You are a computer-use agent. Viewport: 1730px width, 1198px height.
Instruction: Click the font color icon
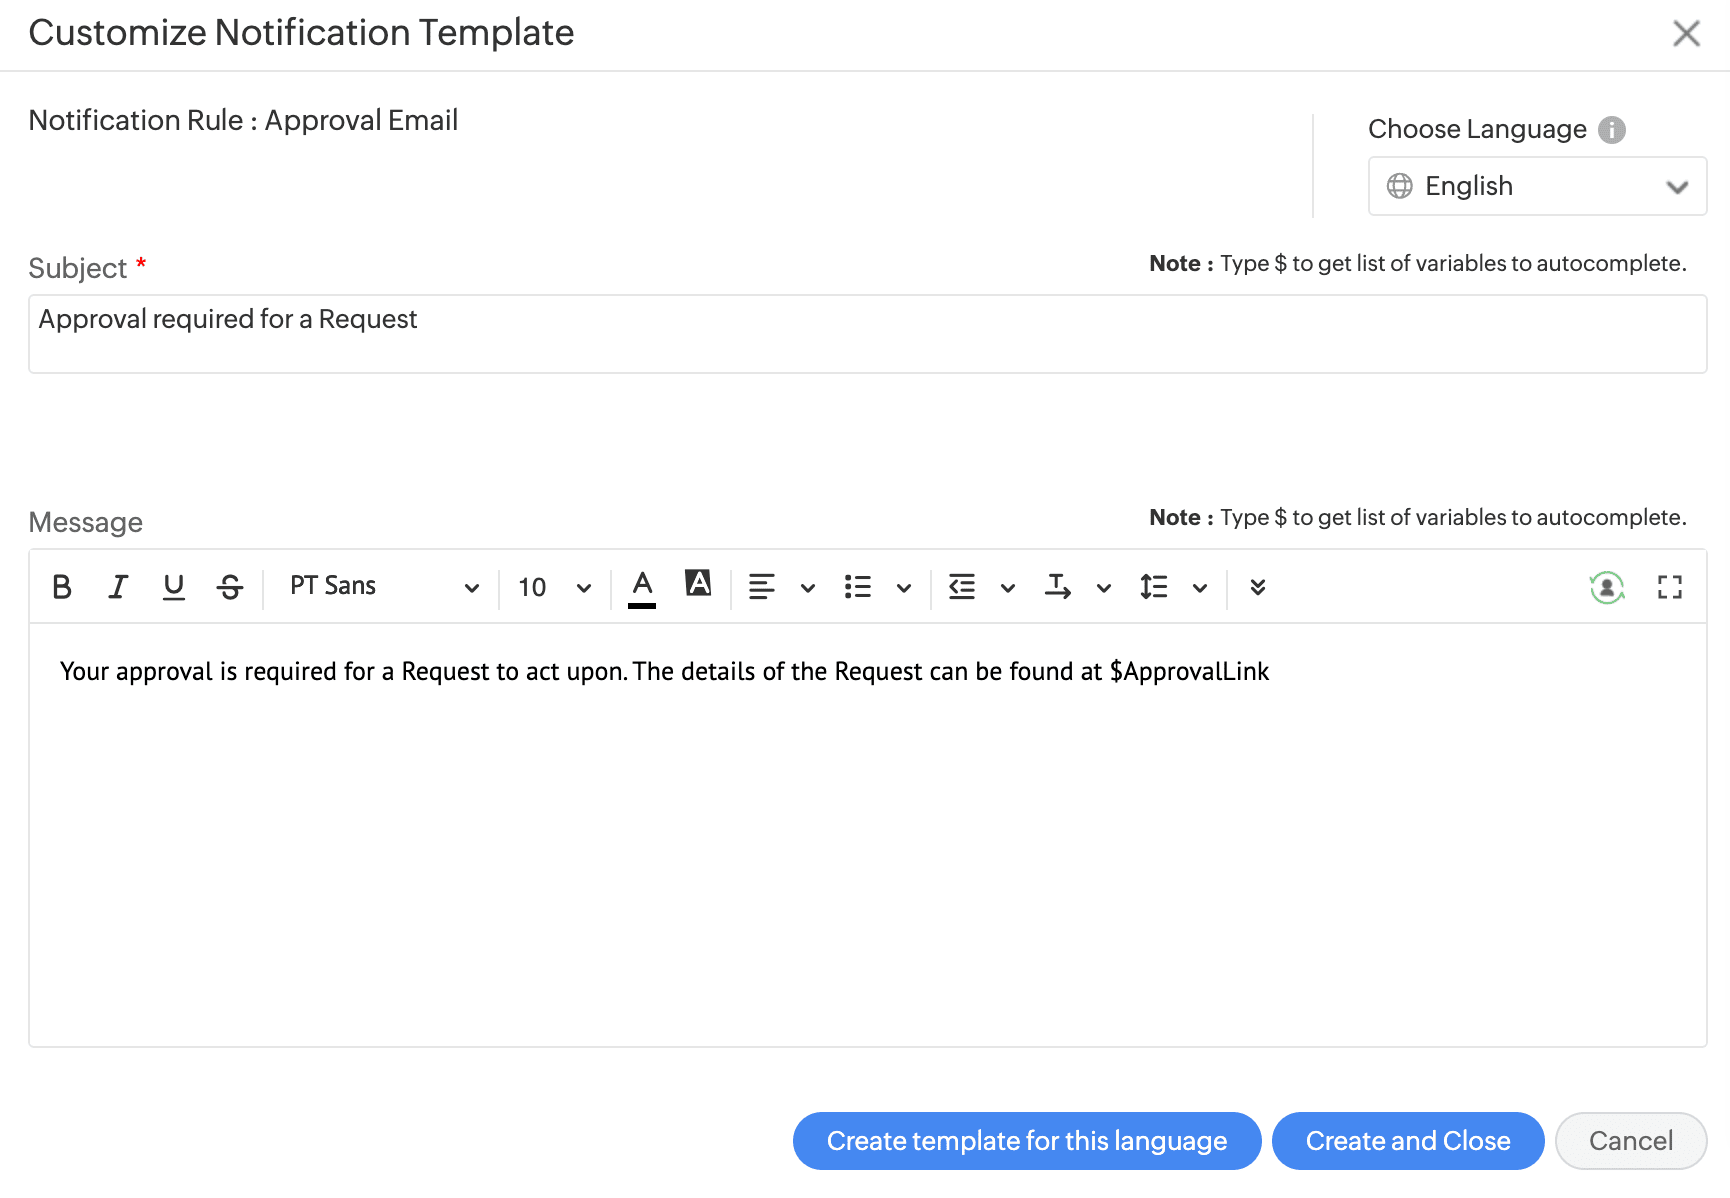point(642,587)
